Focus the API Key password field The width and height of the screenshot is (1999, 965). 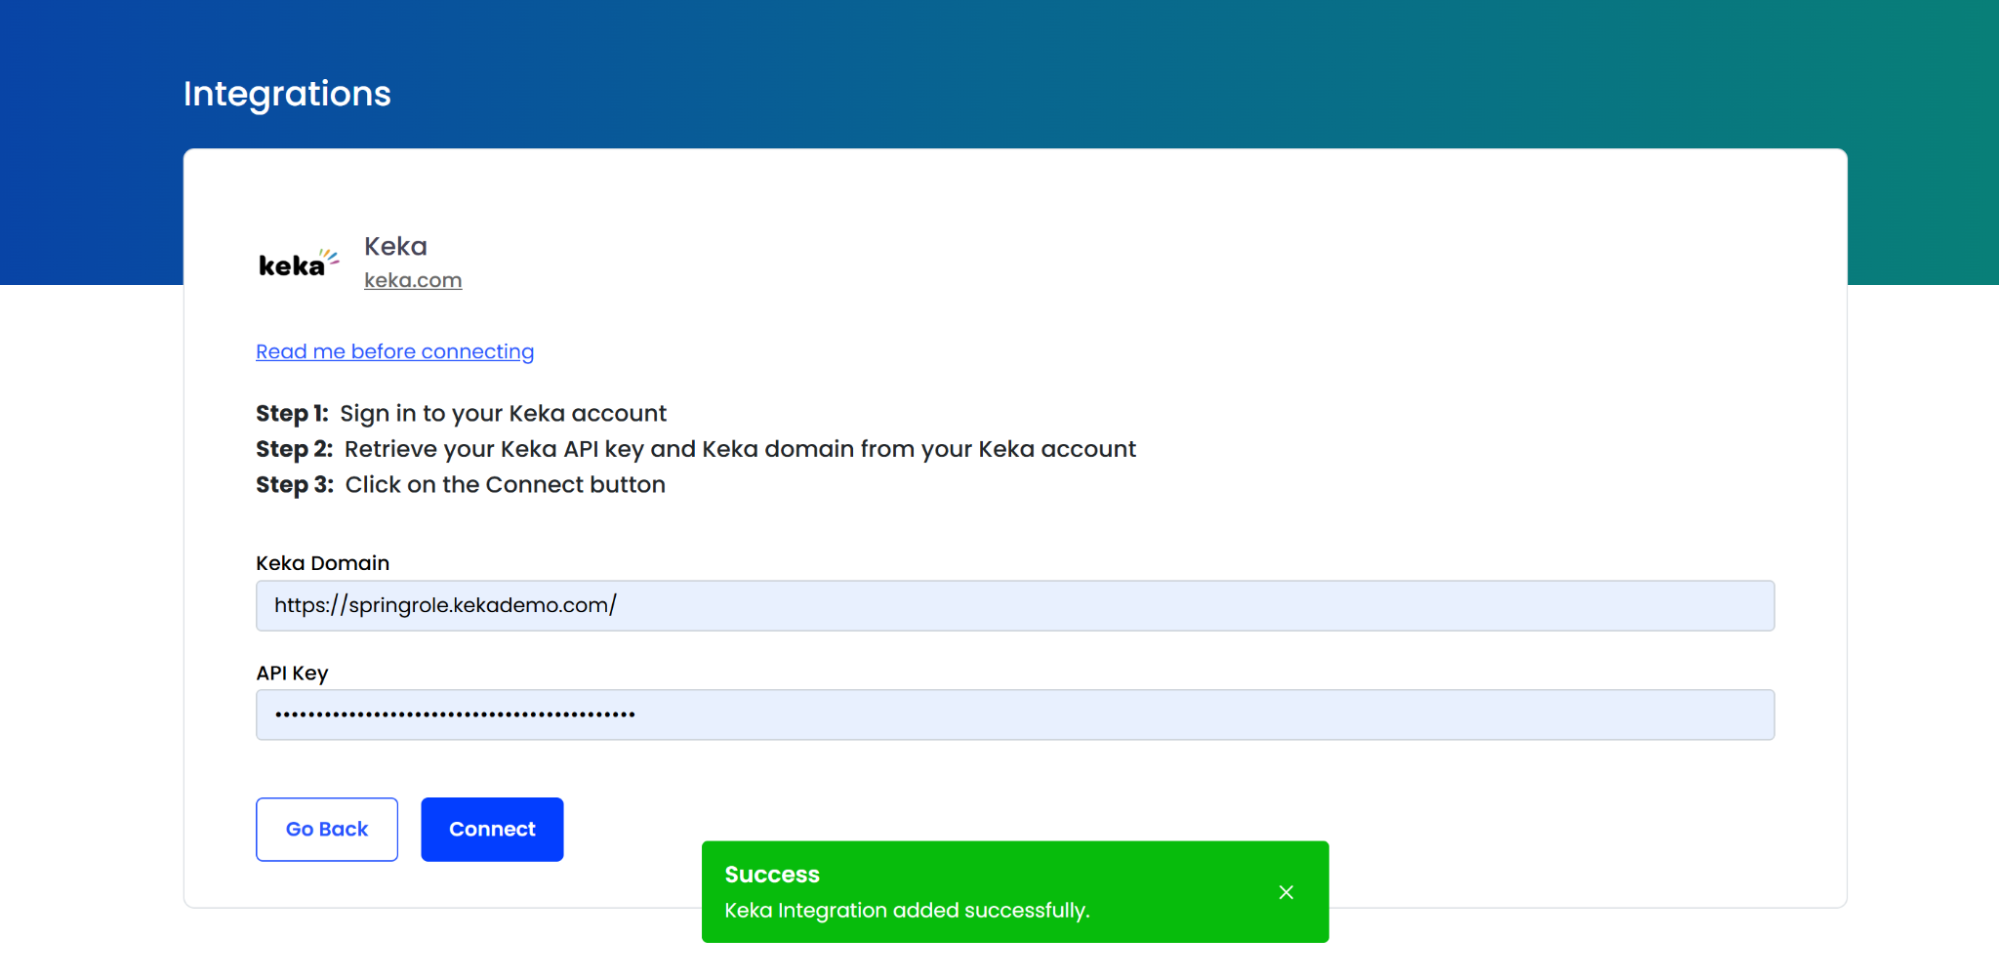click(1014, 715)
